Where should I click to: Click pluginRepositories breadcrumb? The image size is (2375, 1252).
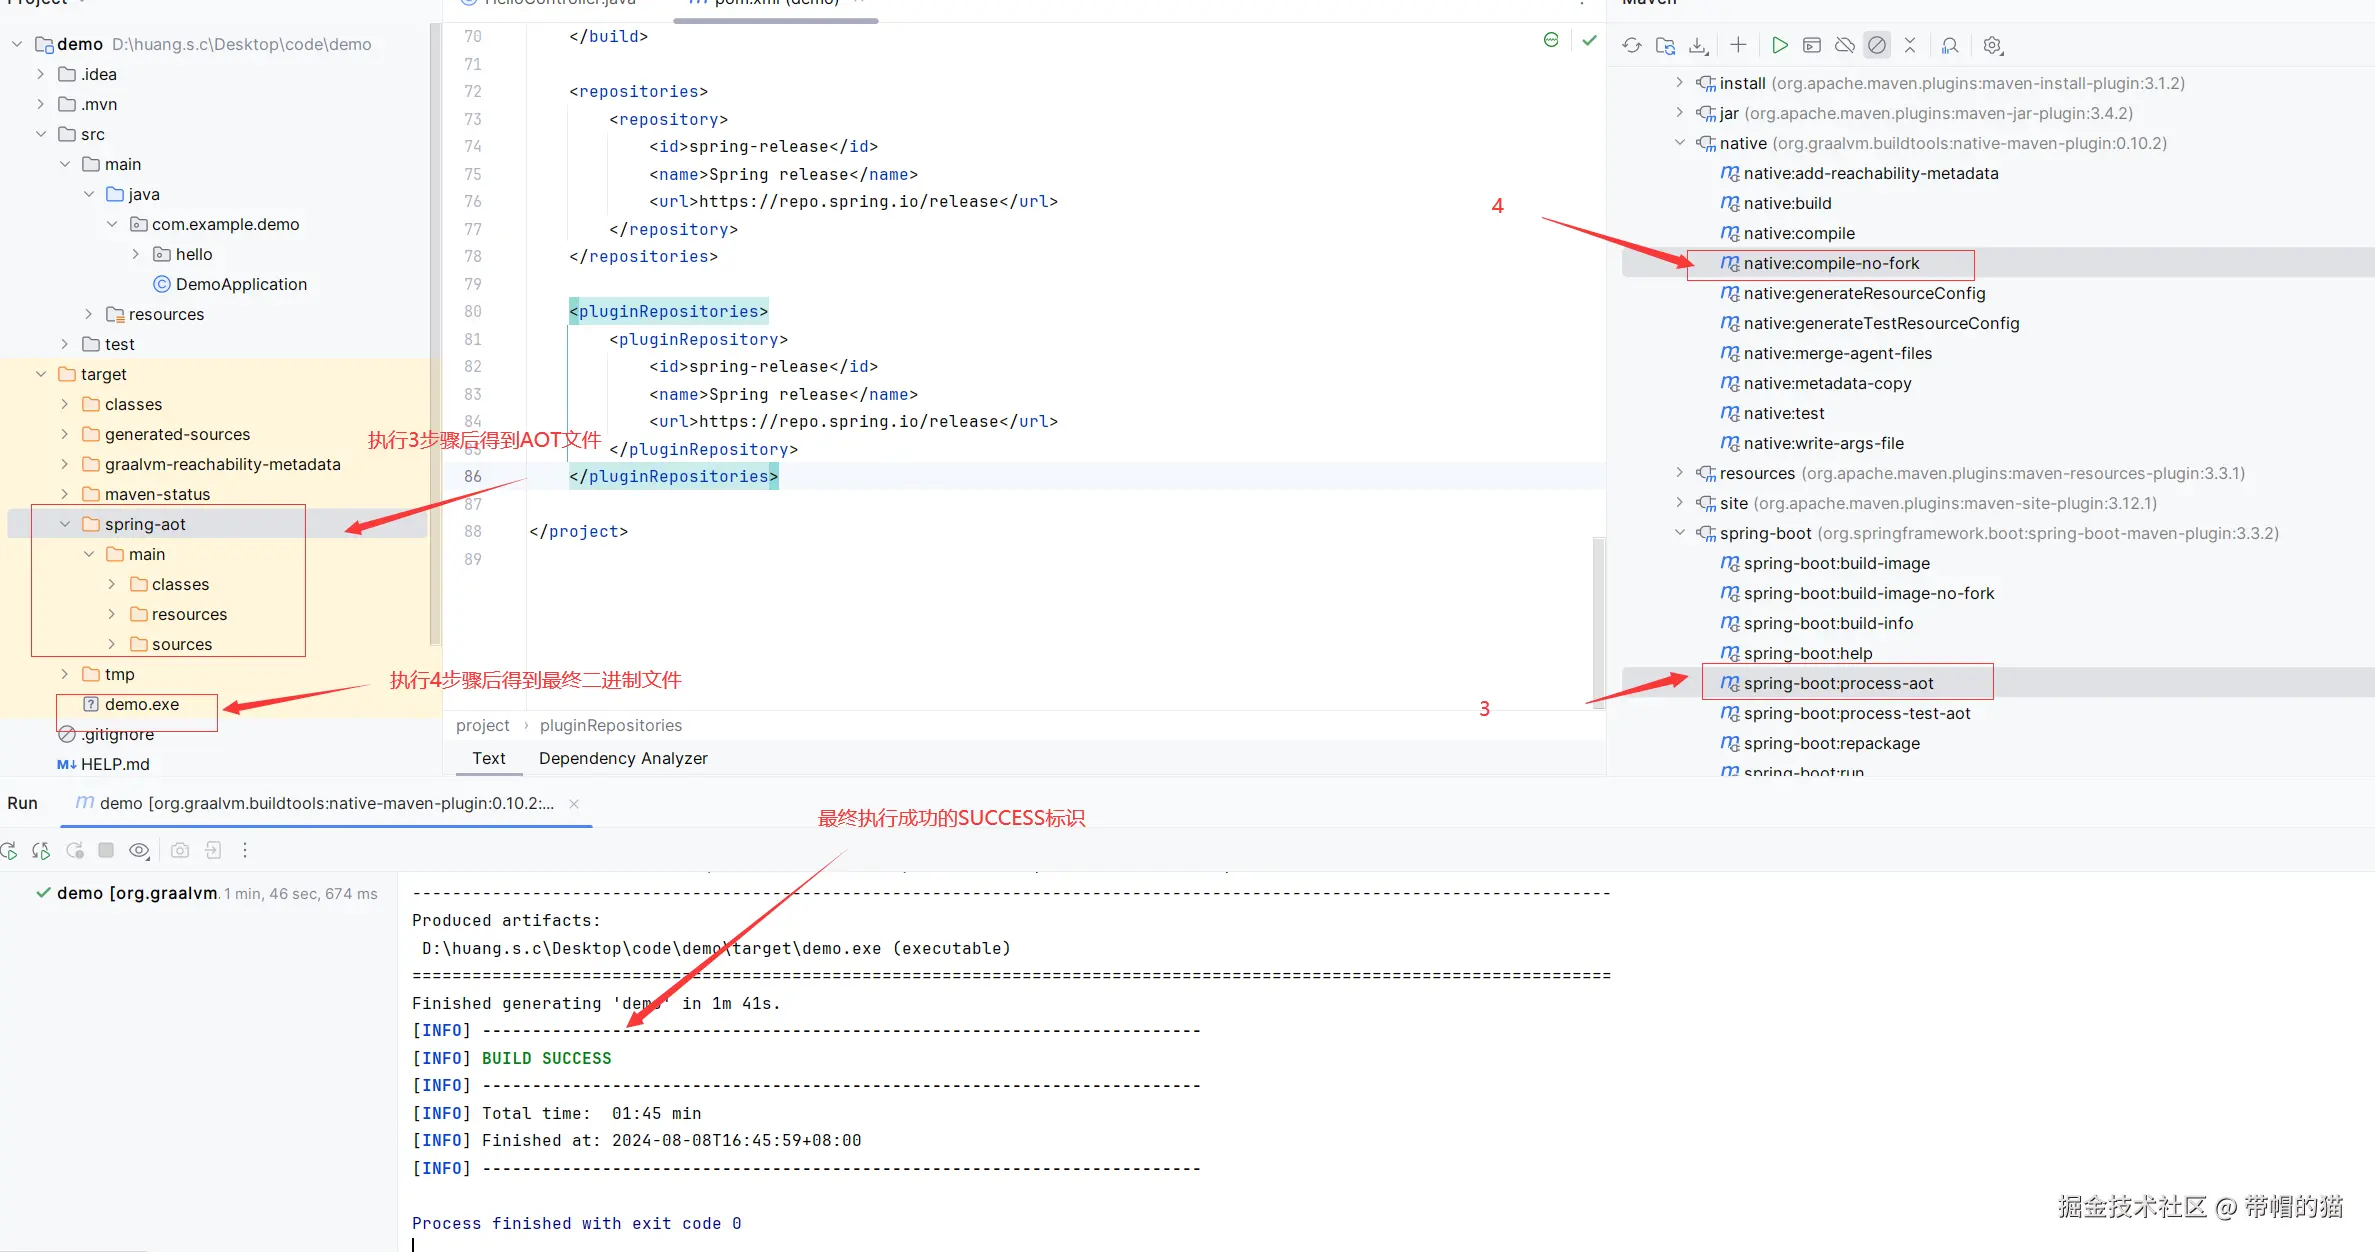point(610,725)
